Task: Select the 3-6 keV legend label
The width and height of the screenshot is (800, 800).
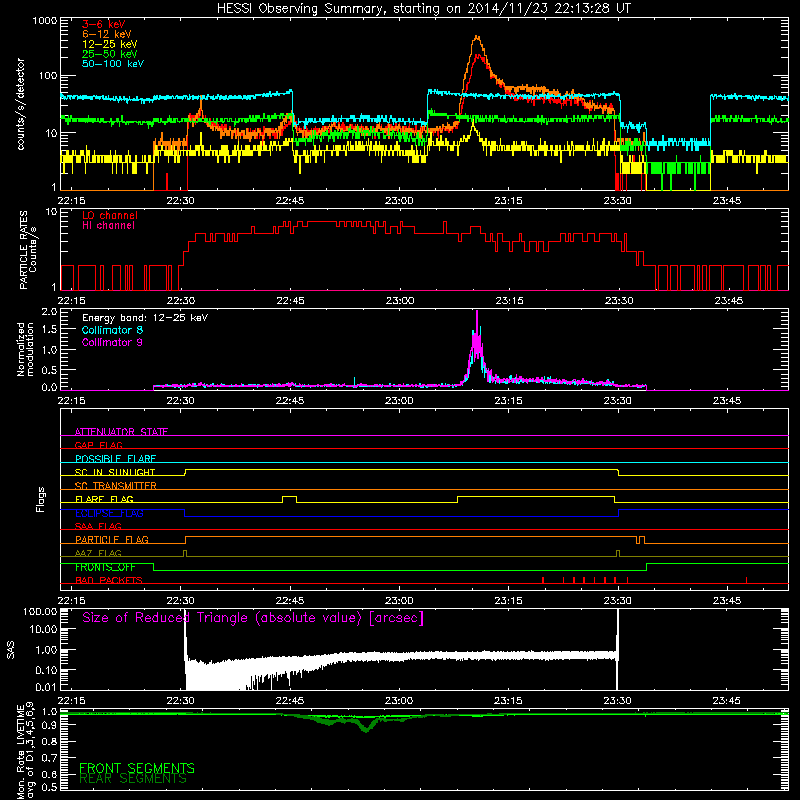Action: 104,24
